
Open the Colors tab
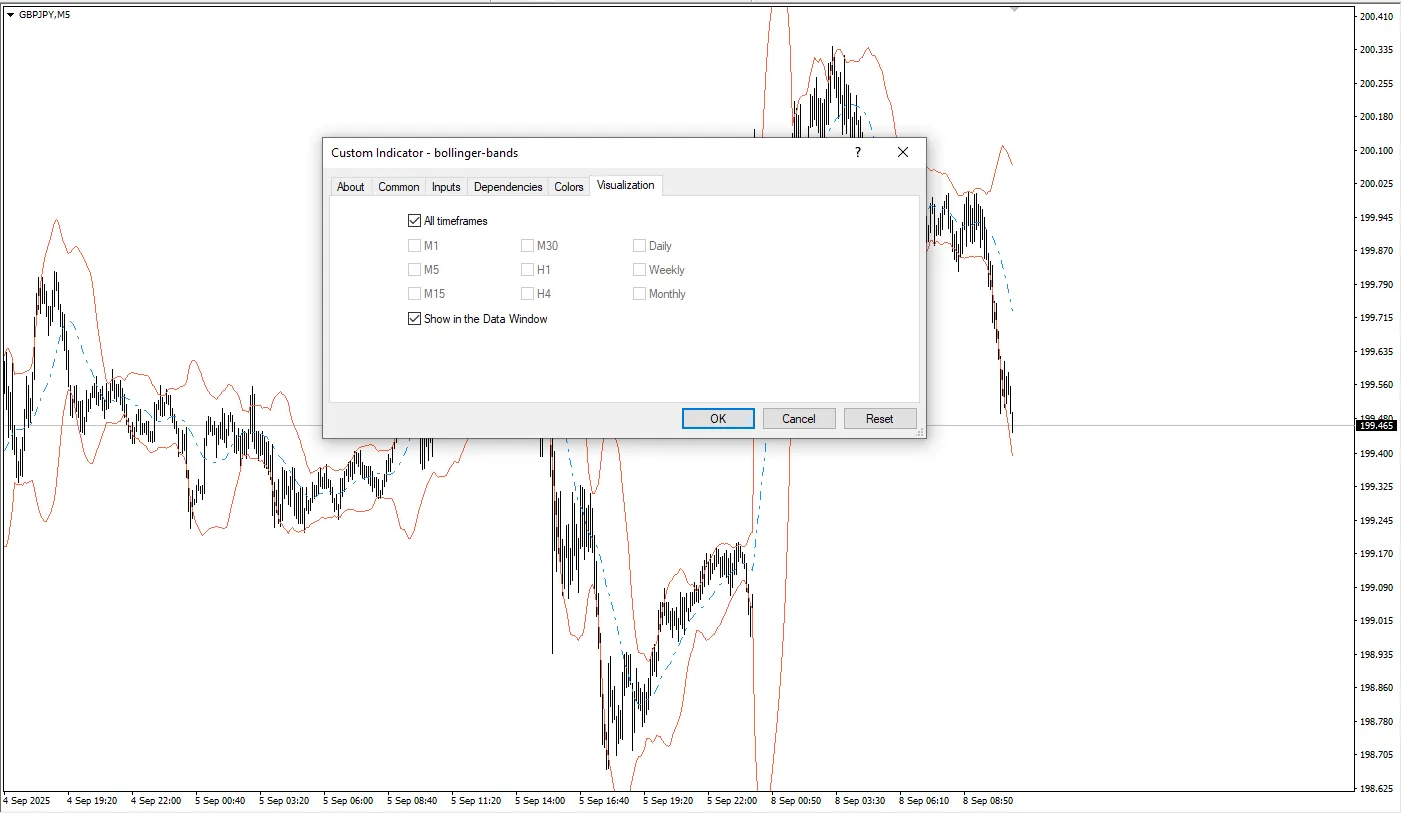(569, 187)
